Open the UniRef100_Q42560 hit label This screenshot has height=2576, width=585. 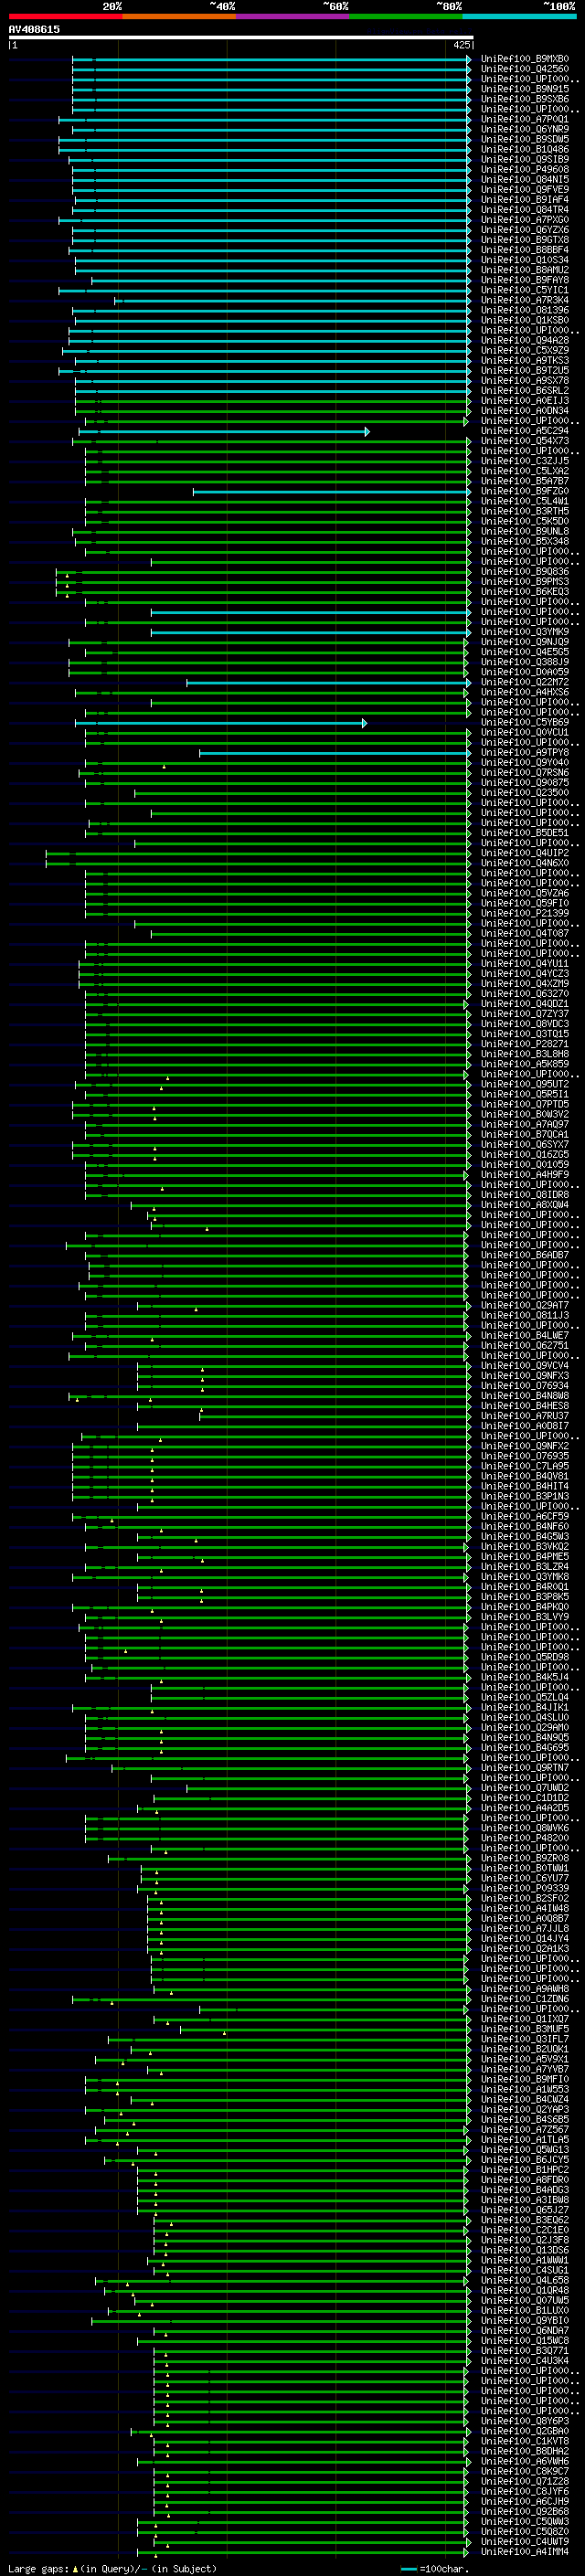click(x=525, y=69)
